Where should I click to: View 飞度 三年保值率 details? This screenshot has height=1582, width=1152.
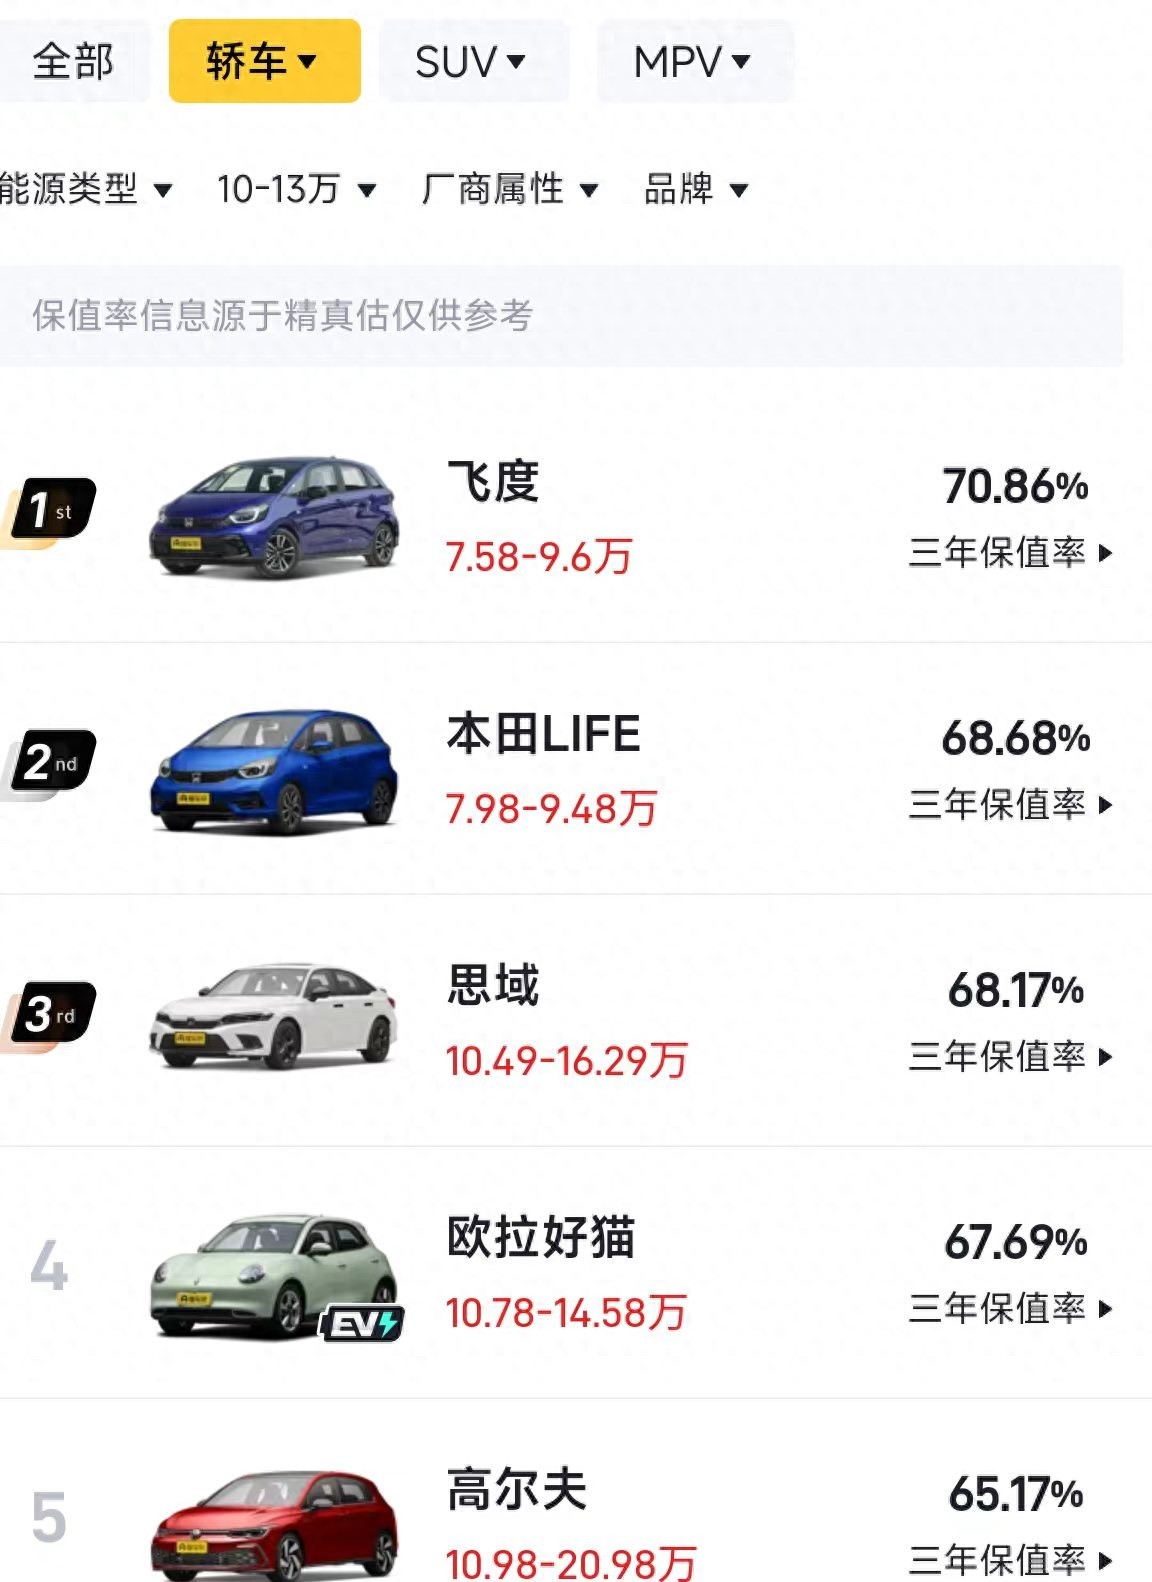coord(1010,552)
